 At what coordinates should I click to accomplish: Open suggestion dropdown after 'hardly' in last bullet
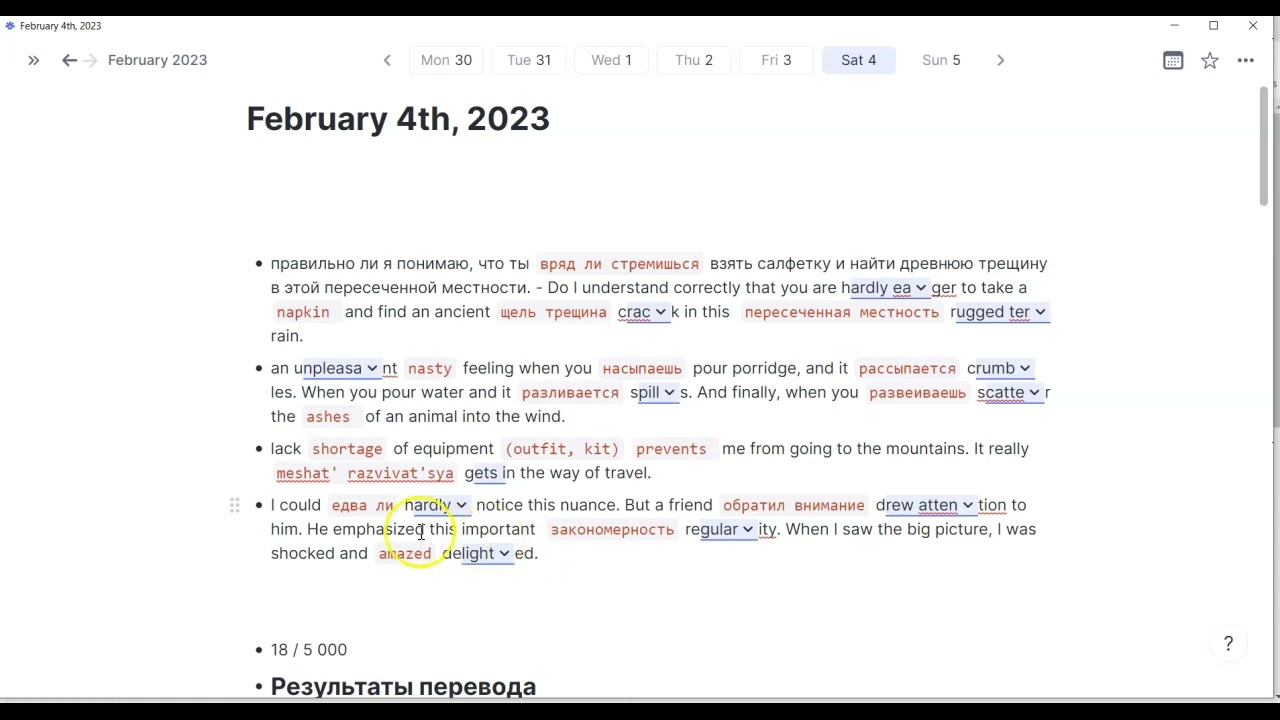(x=461, y=505)
